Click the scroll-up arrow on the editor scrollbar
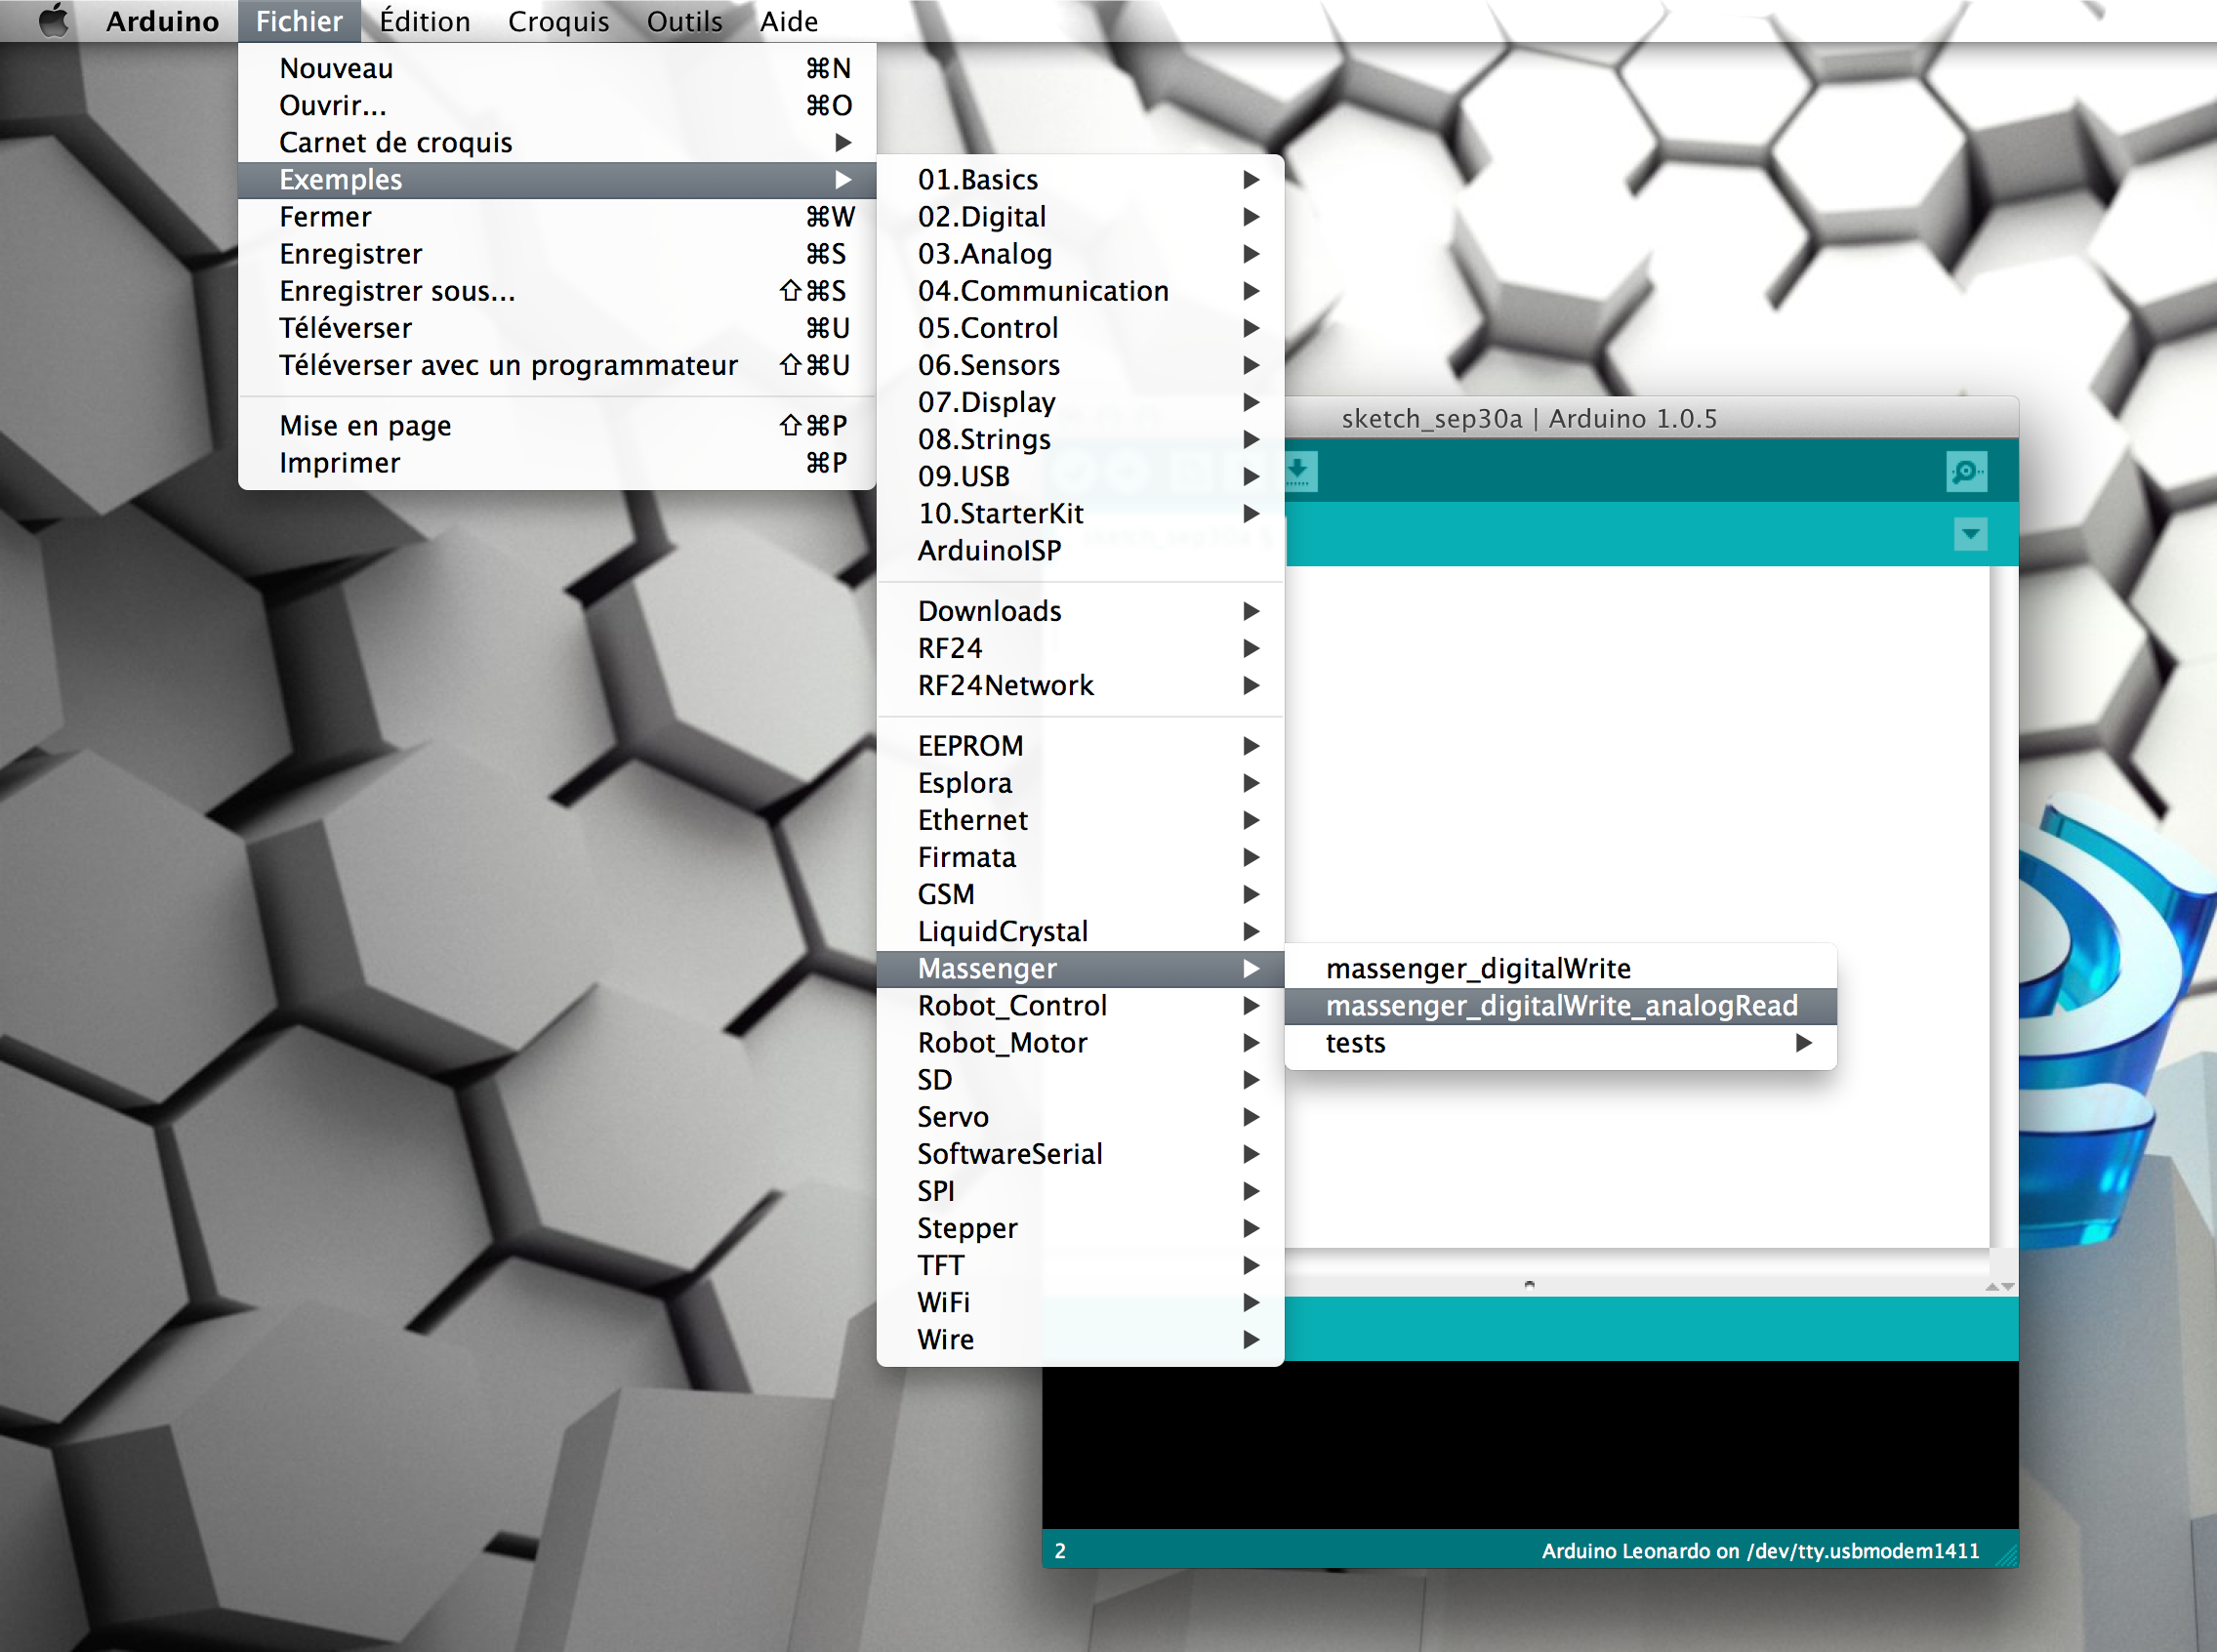This screenshot has width=2217, height=1652. click(x=1994, y=1285)
